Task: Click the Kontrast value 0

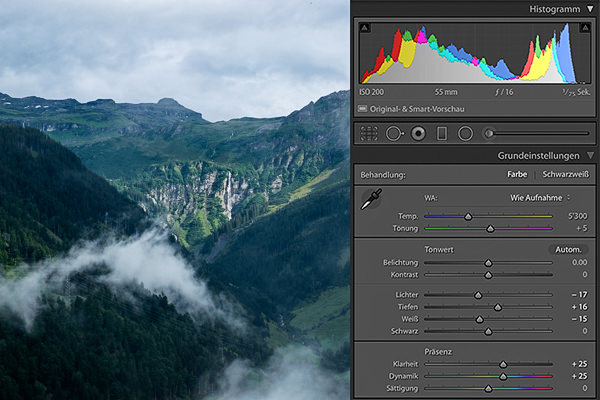Action: click(x=585, y=275)
